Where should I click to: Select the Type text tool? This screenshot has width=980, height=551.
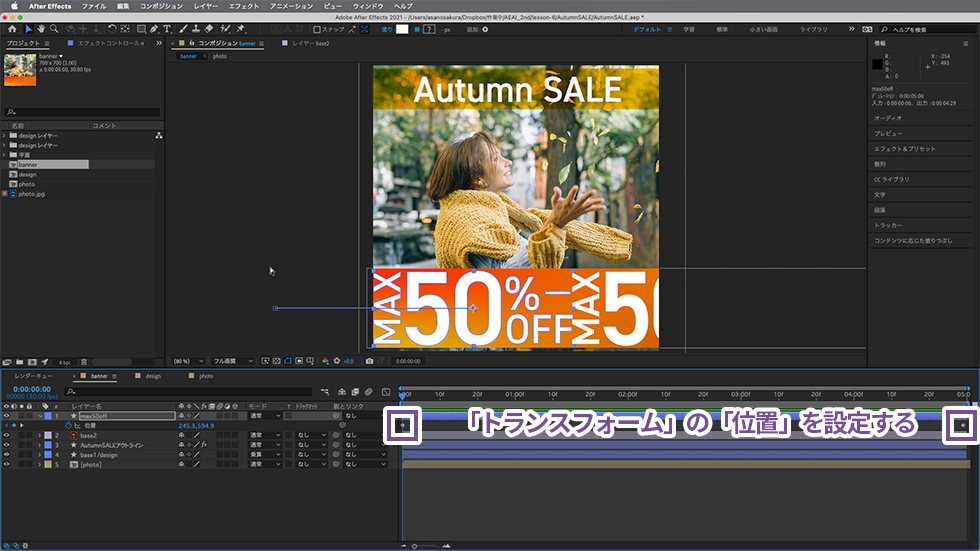[x=167, y=29]
